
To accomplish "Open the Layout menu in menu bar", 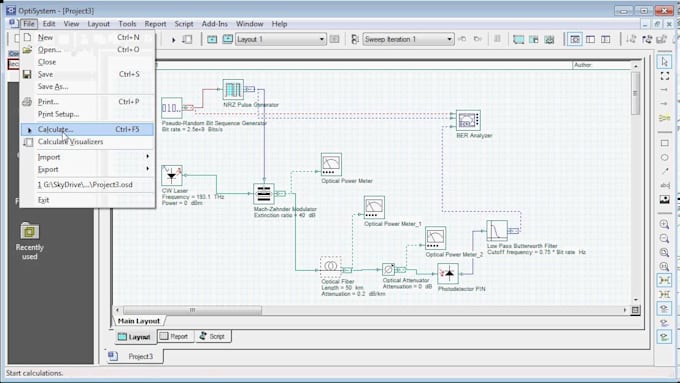I will (x=98, y=24).
